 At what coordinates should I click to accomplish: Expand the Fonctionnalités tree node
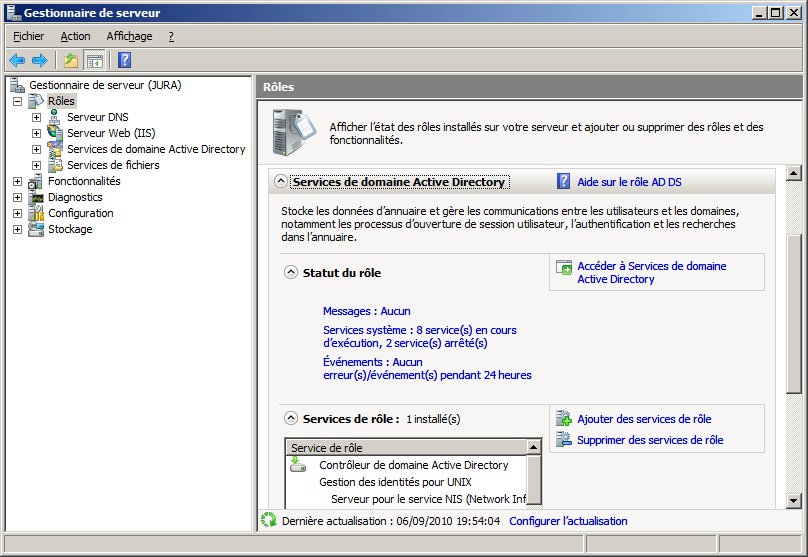point(18,181)
